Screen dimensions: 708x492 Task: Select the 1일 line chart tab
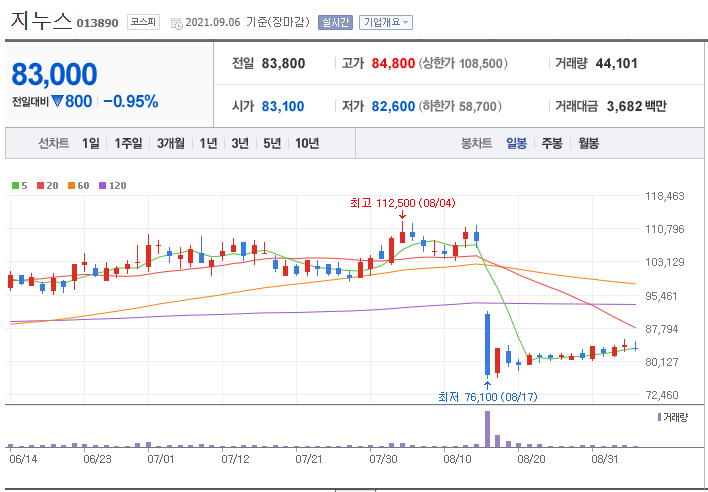click(x=91, y=144)
